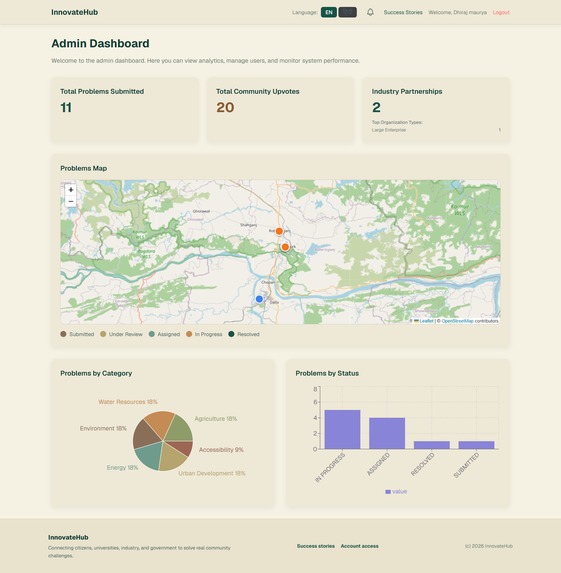Click the In Progress legend color dot
The image size is (561, 573).
coord(189,334)
